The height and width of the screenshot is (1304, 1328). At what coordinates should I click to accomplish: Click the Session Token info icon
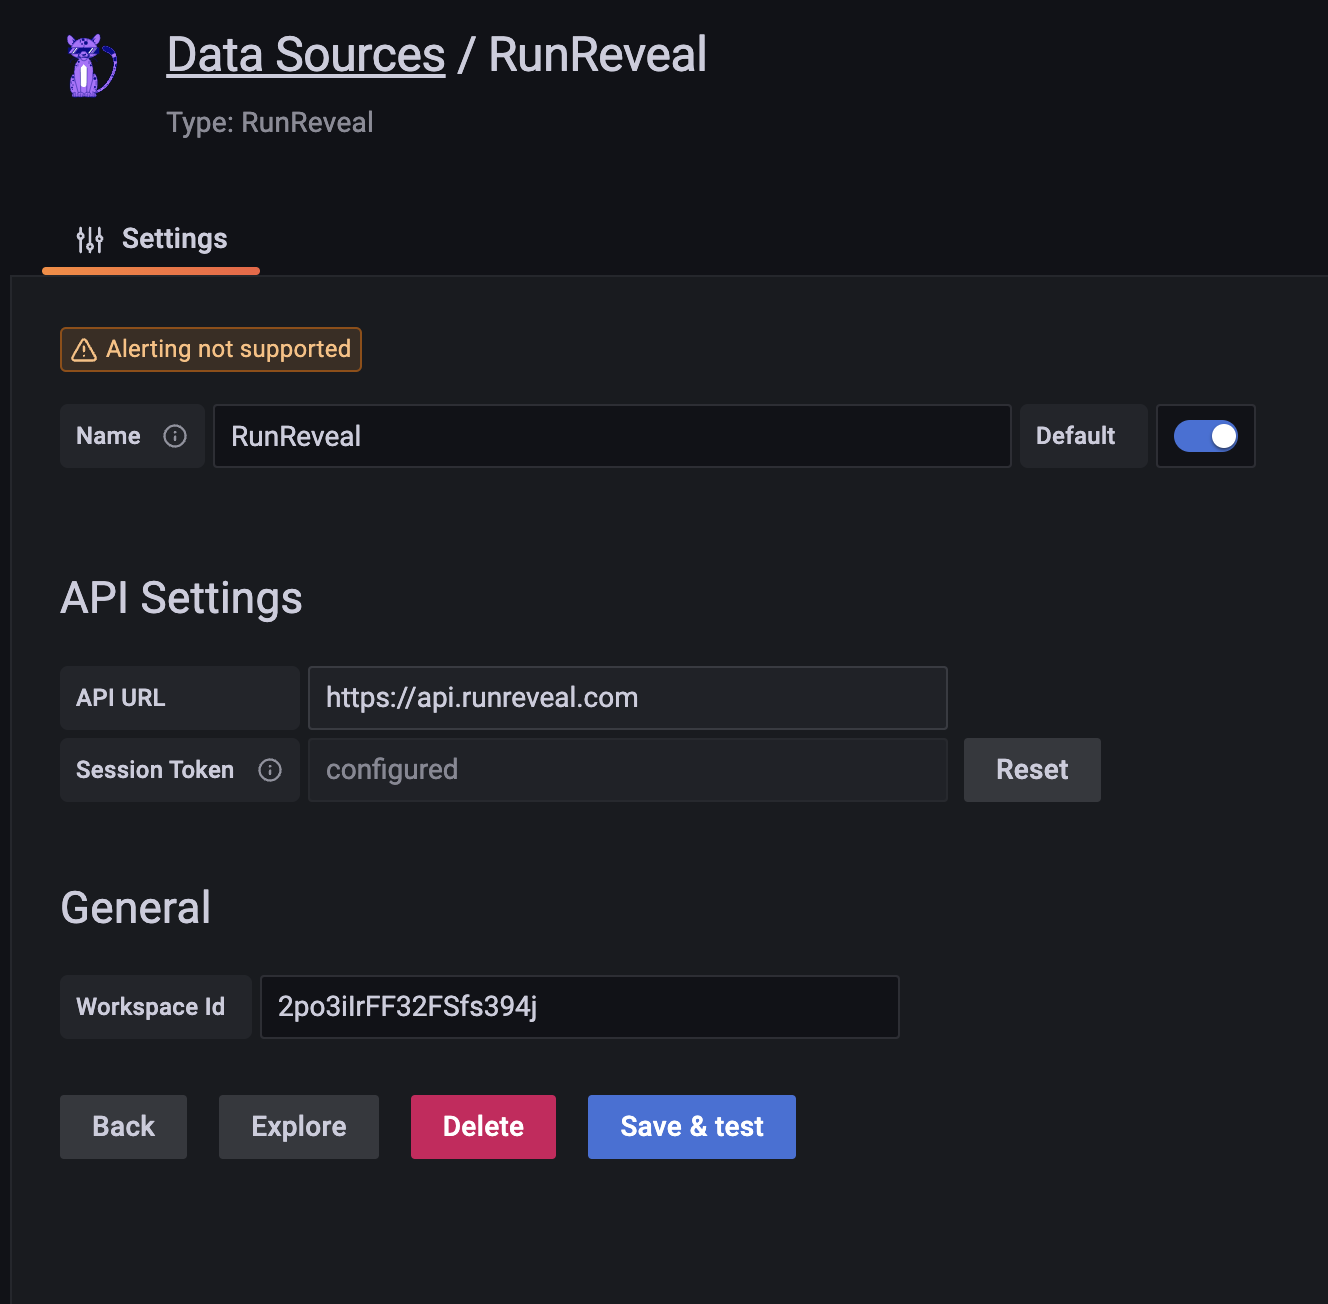[x=270, y=770]
